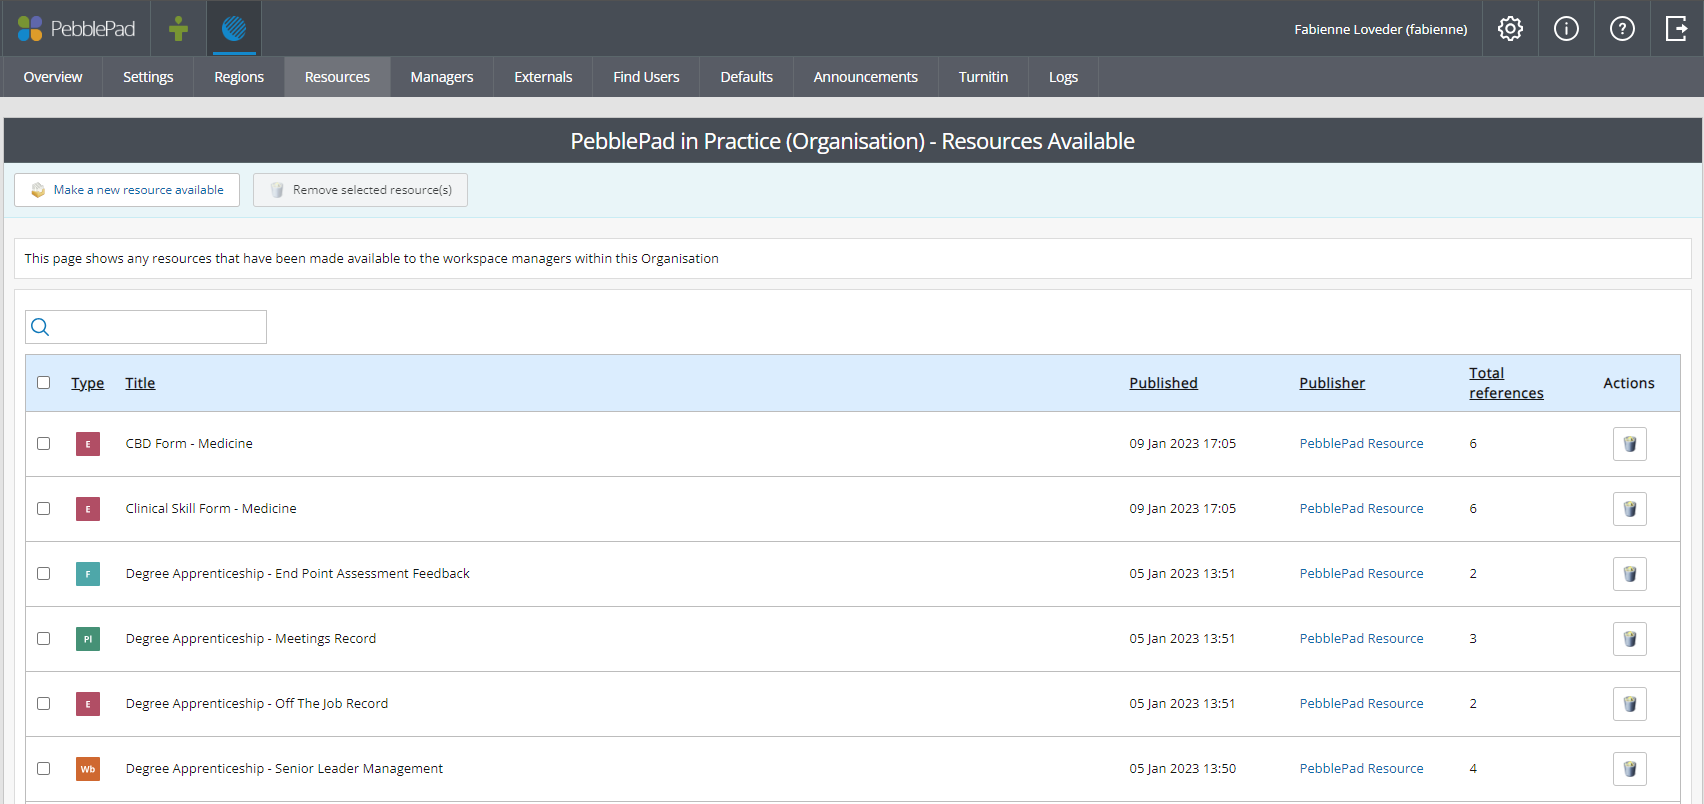The height and width of the screenshot is (804, 1704).
Task: Select the Resources tab
Action: pos(337,77)
